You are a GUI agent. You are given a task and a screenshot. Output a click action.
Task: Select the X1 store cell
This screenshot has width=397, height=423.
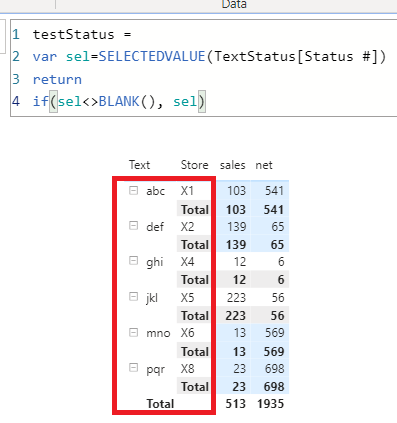(x=187, y=191)
